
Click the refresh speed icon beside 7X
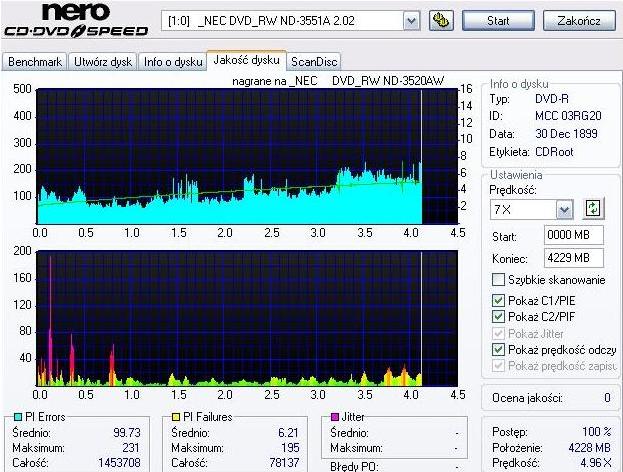coord(593,208)
